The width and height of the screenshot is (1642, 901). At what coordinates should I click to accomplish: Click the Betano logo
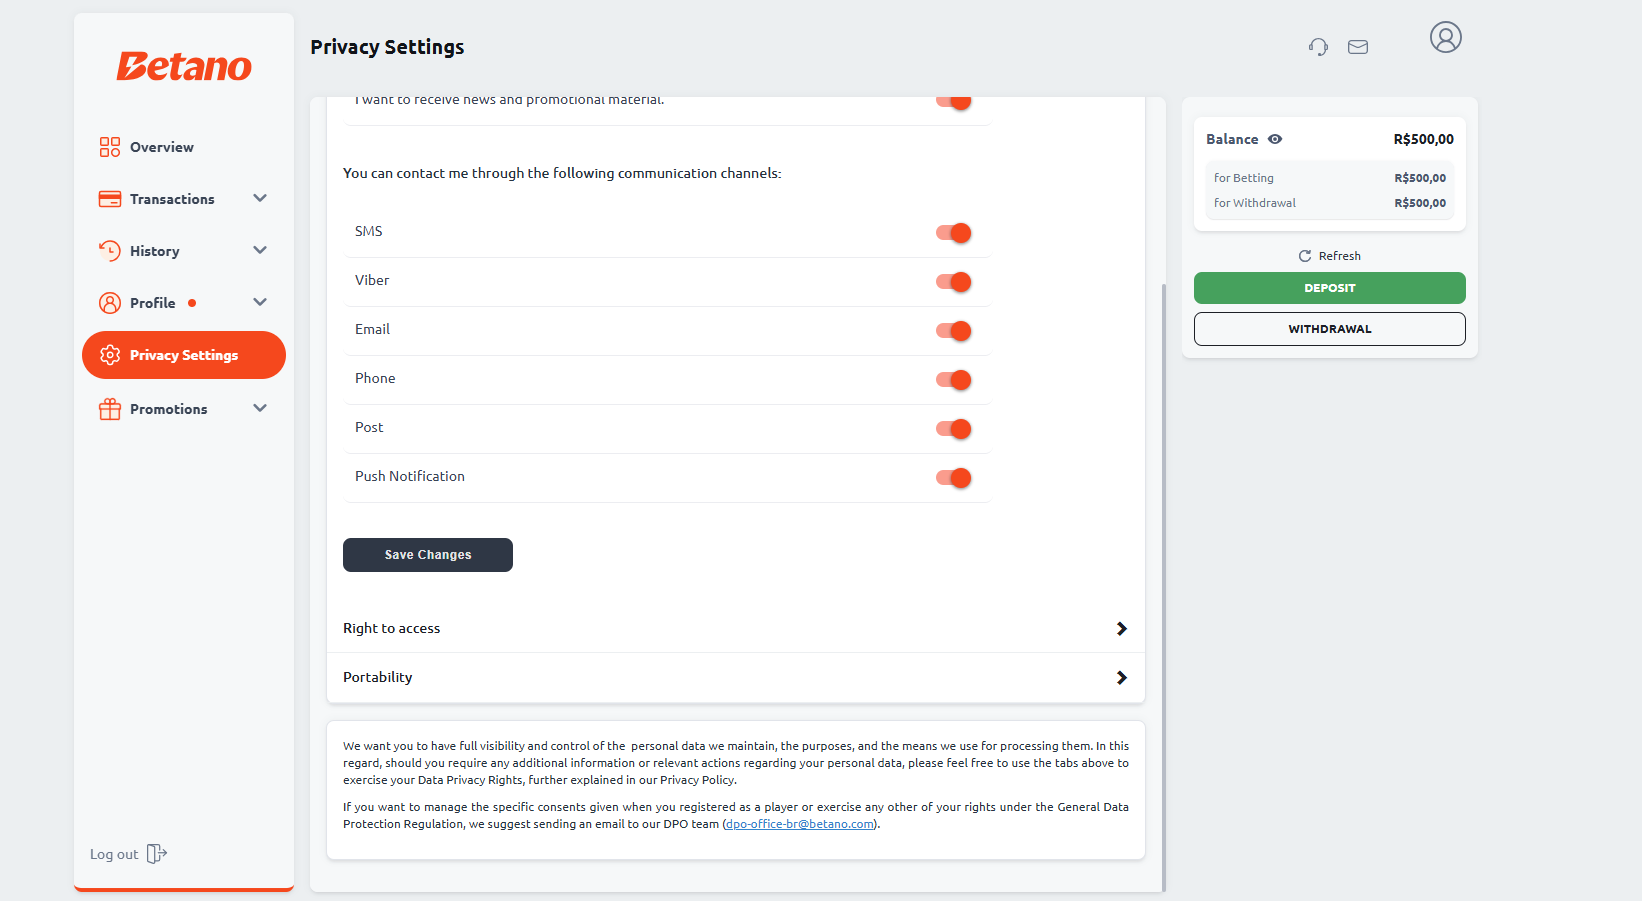[184, 66]
